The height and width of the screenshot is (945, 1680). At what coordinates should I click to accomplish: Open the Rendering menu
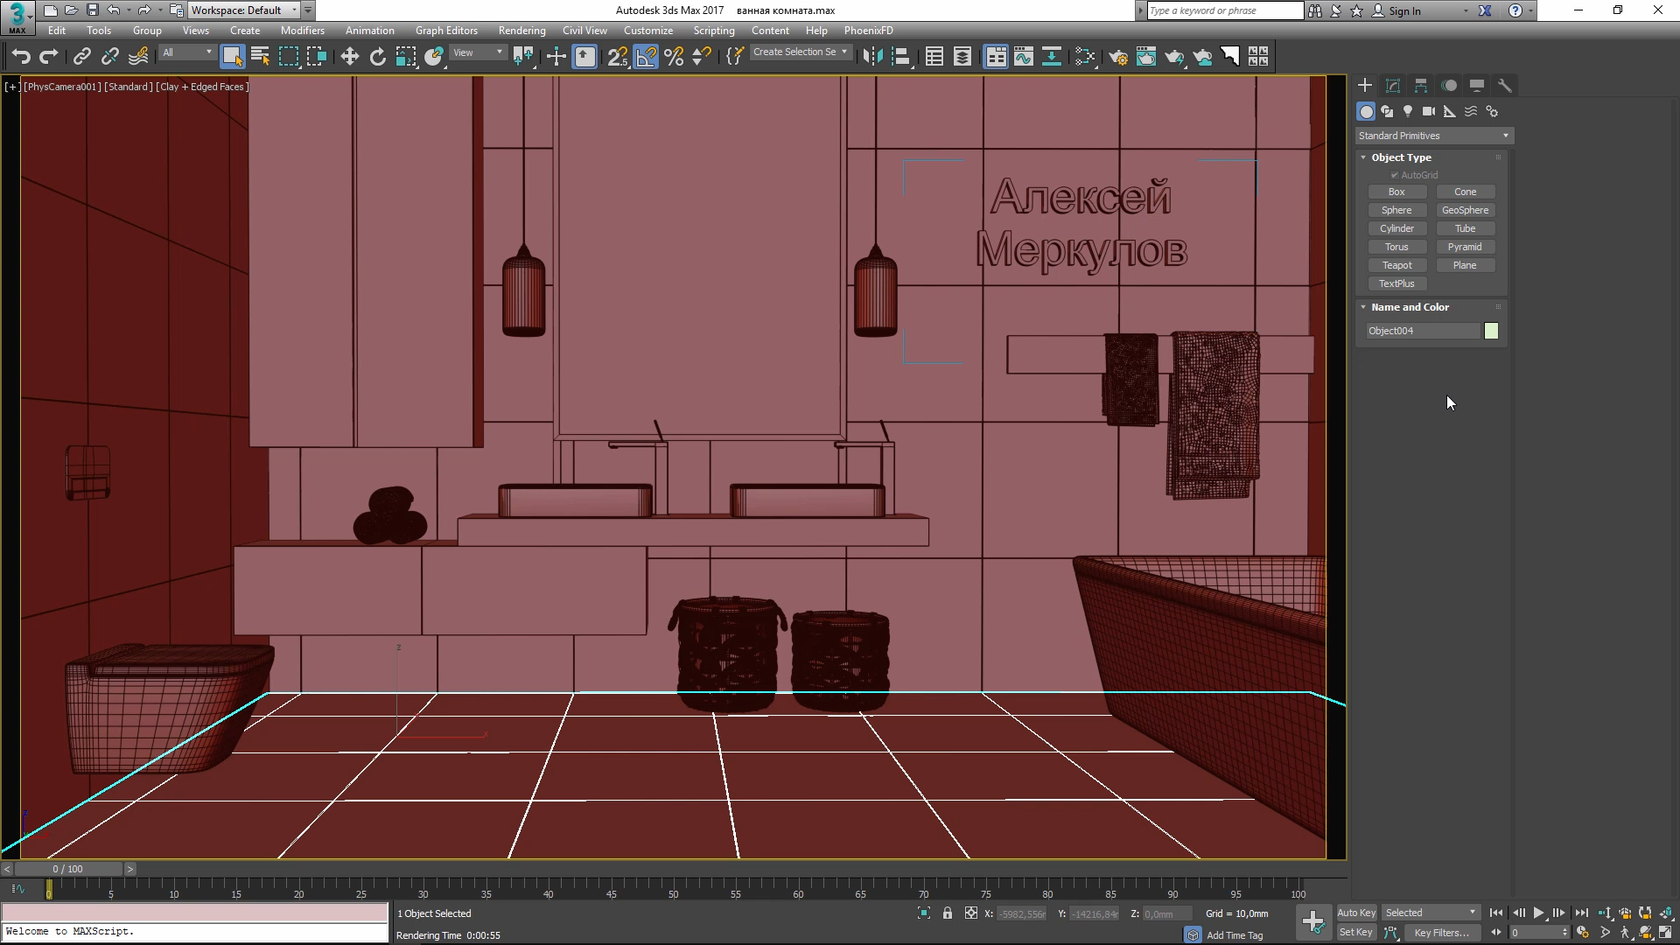coord(522,31)
